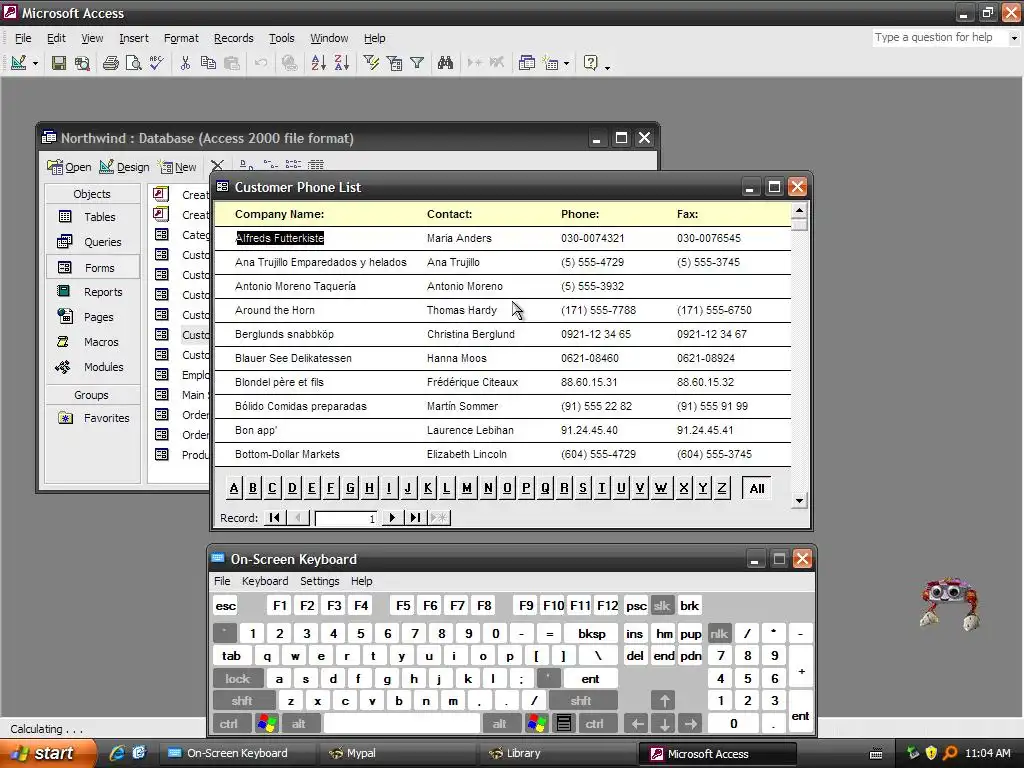Open Print Preview from toolbar
Screen dimensions: 1024x768
click(x=133, y=63)
